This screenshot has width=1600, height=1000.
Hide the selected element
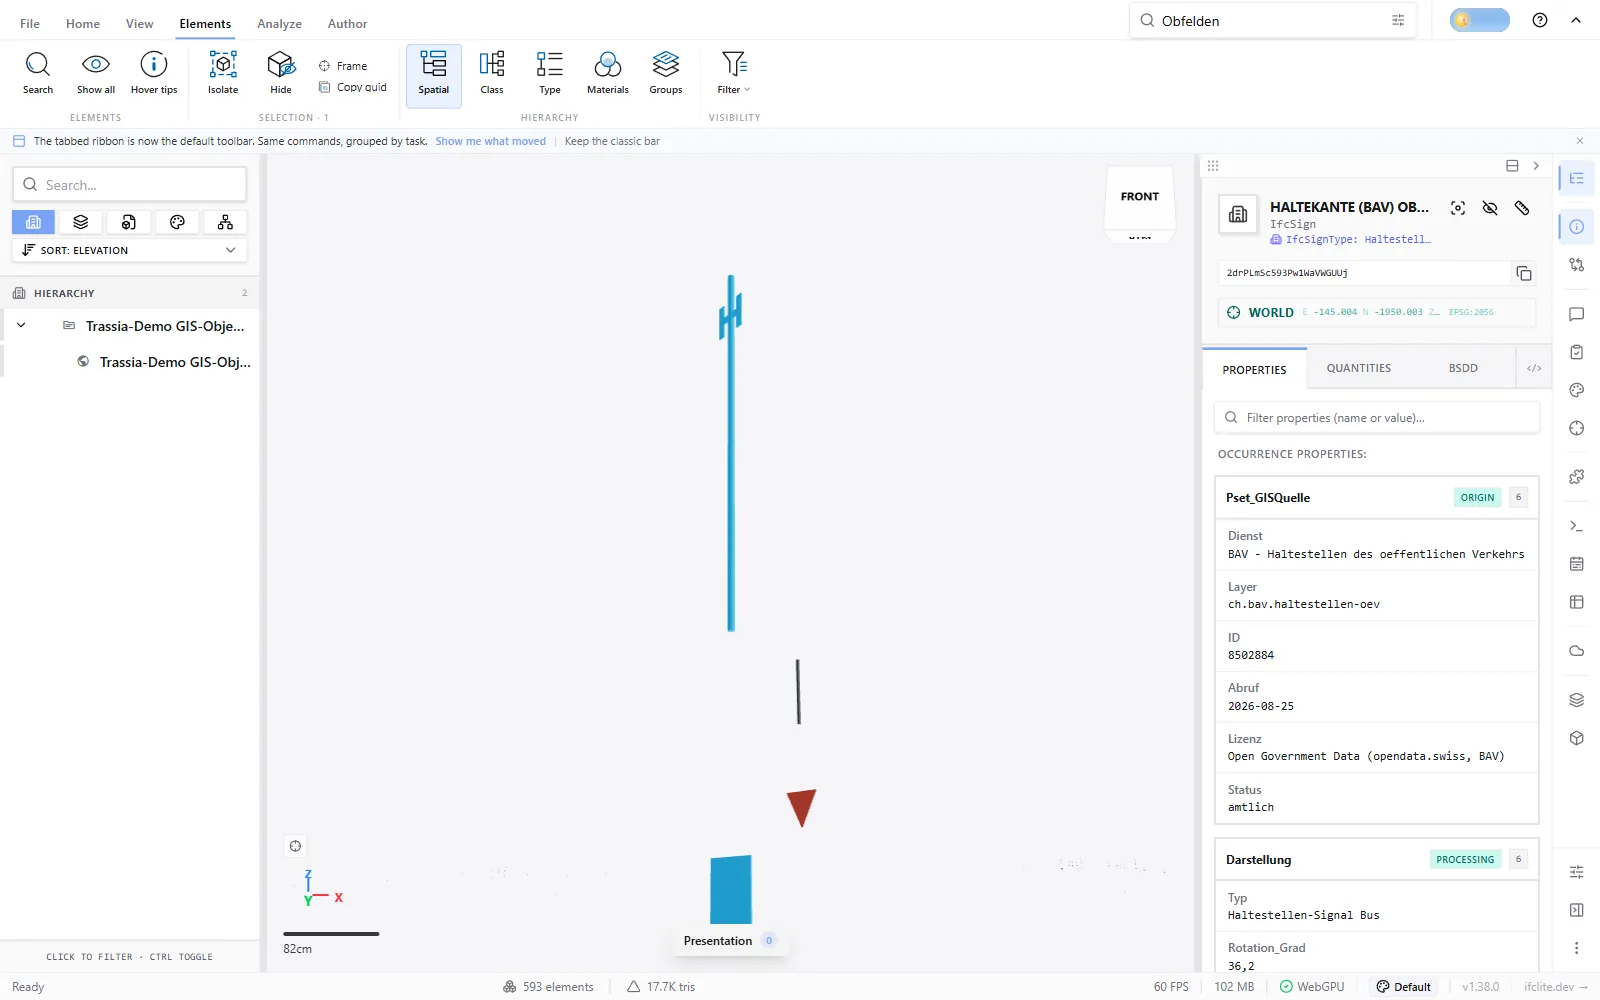click(x=281, y=74)
